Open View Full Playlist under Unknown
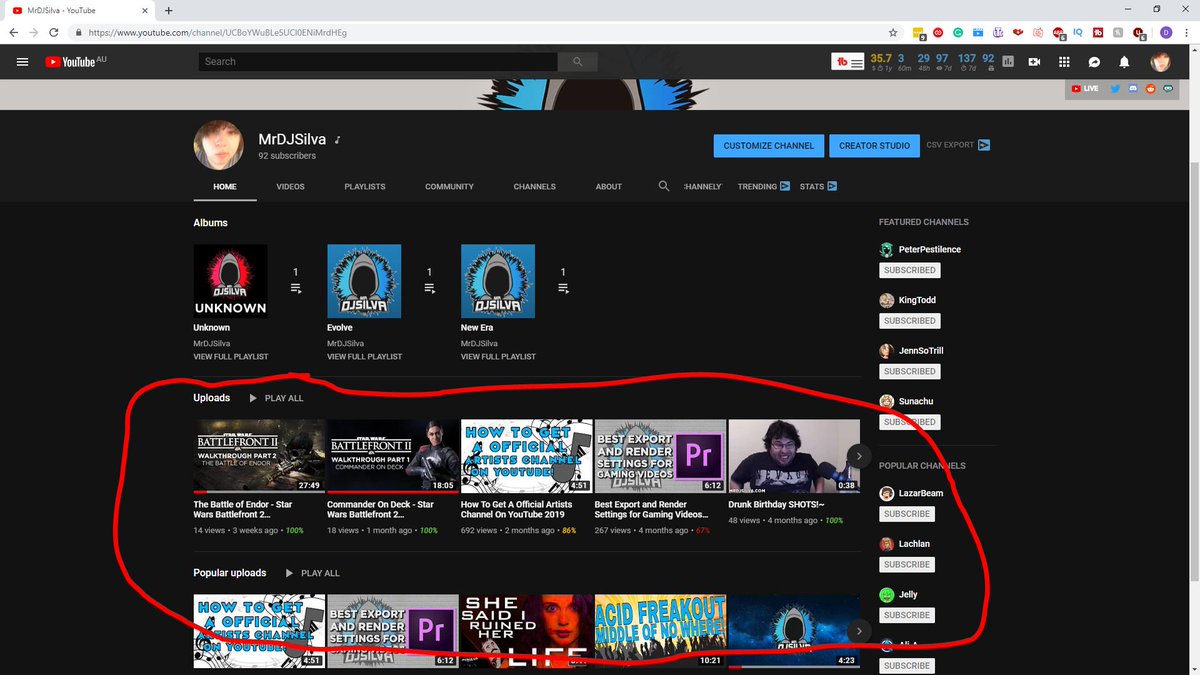This screenshot has height=675, width=1200. click(231, 357)
